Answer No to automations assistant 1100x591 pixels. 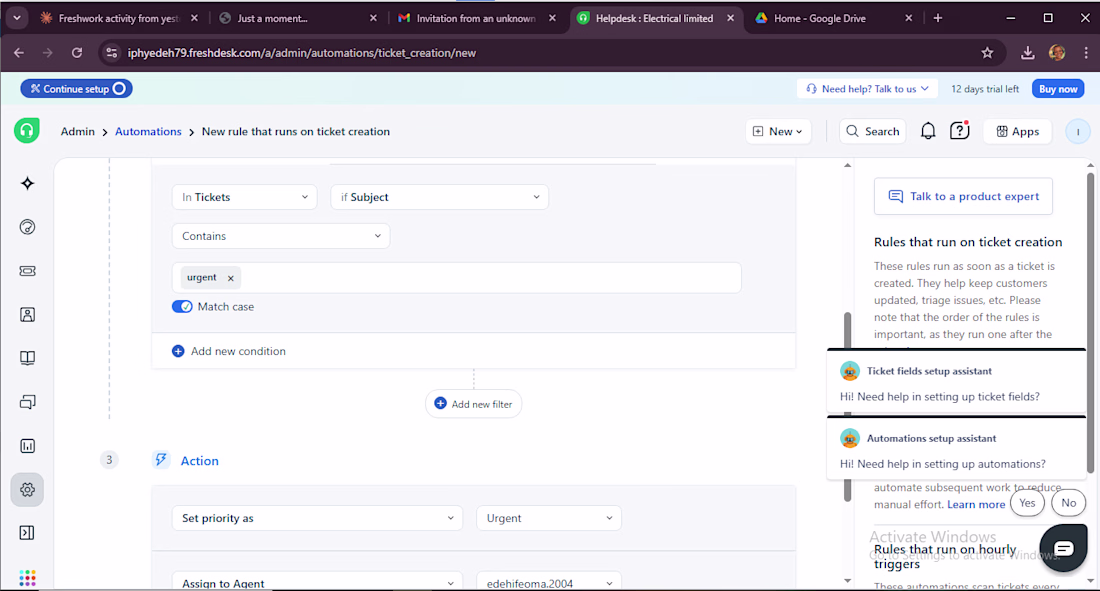coord(1068,503)
